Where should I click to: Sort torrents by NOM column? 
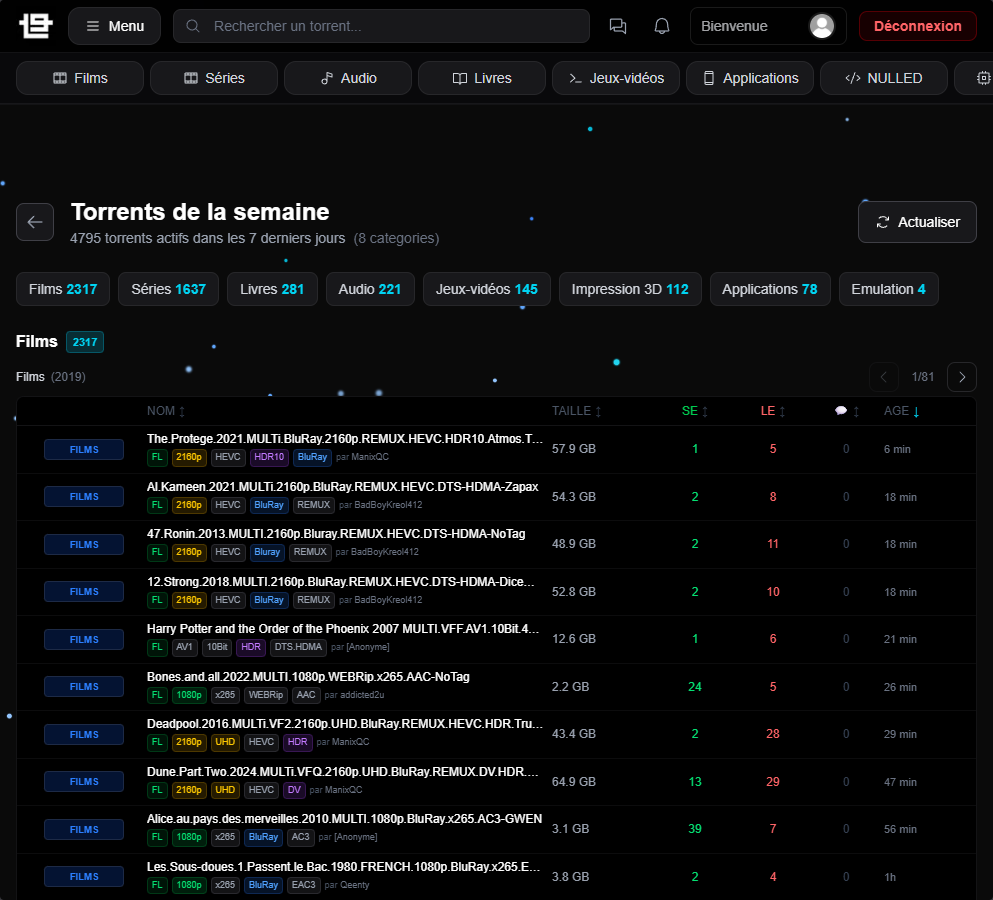pos(166,411)
